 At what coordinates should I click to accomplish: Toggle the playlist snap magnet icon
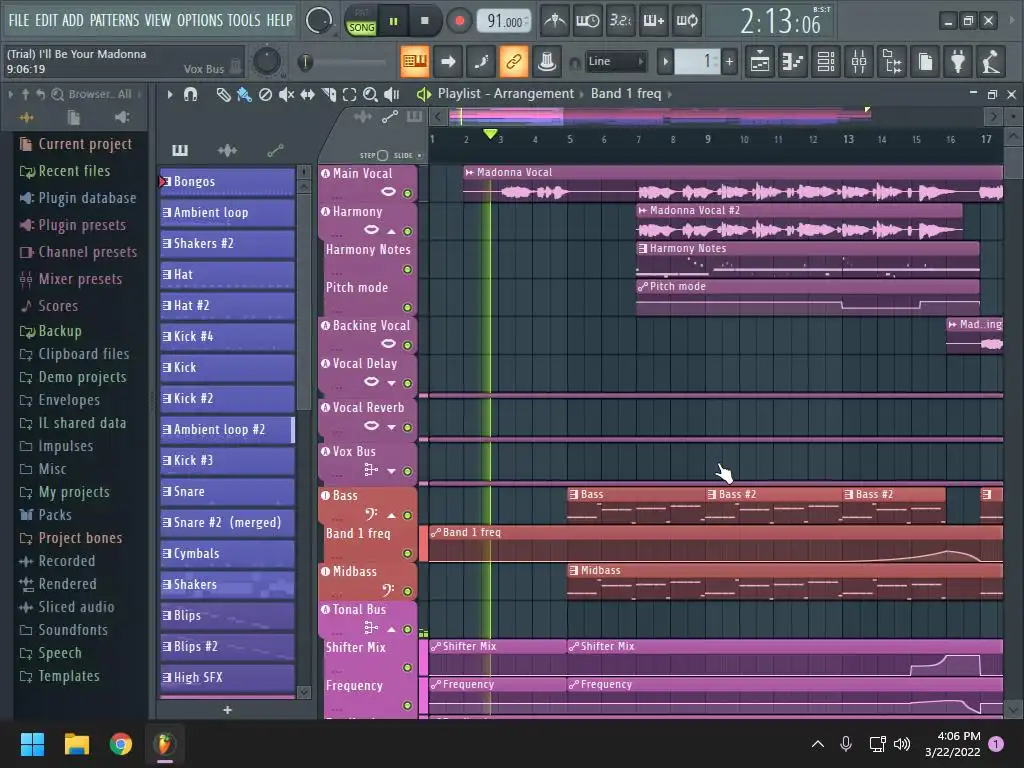[x=190, y=95]
